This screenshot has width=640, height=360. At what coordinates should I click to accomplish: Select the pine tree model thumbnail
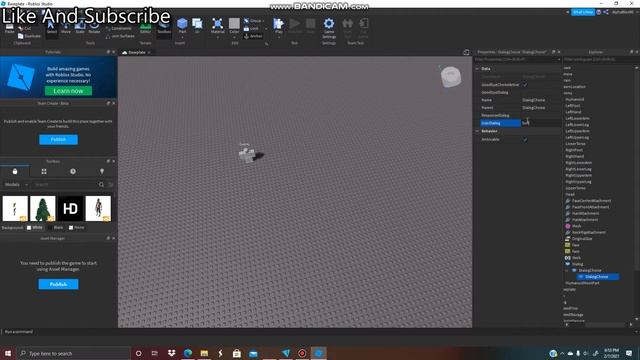click(43, 209)
